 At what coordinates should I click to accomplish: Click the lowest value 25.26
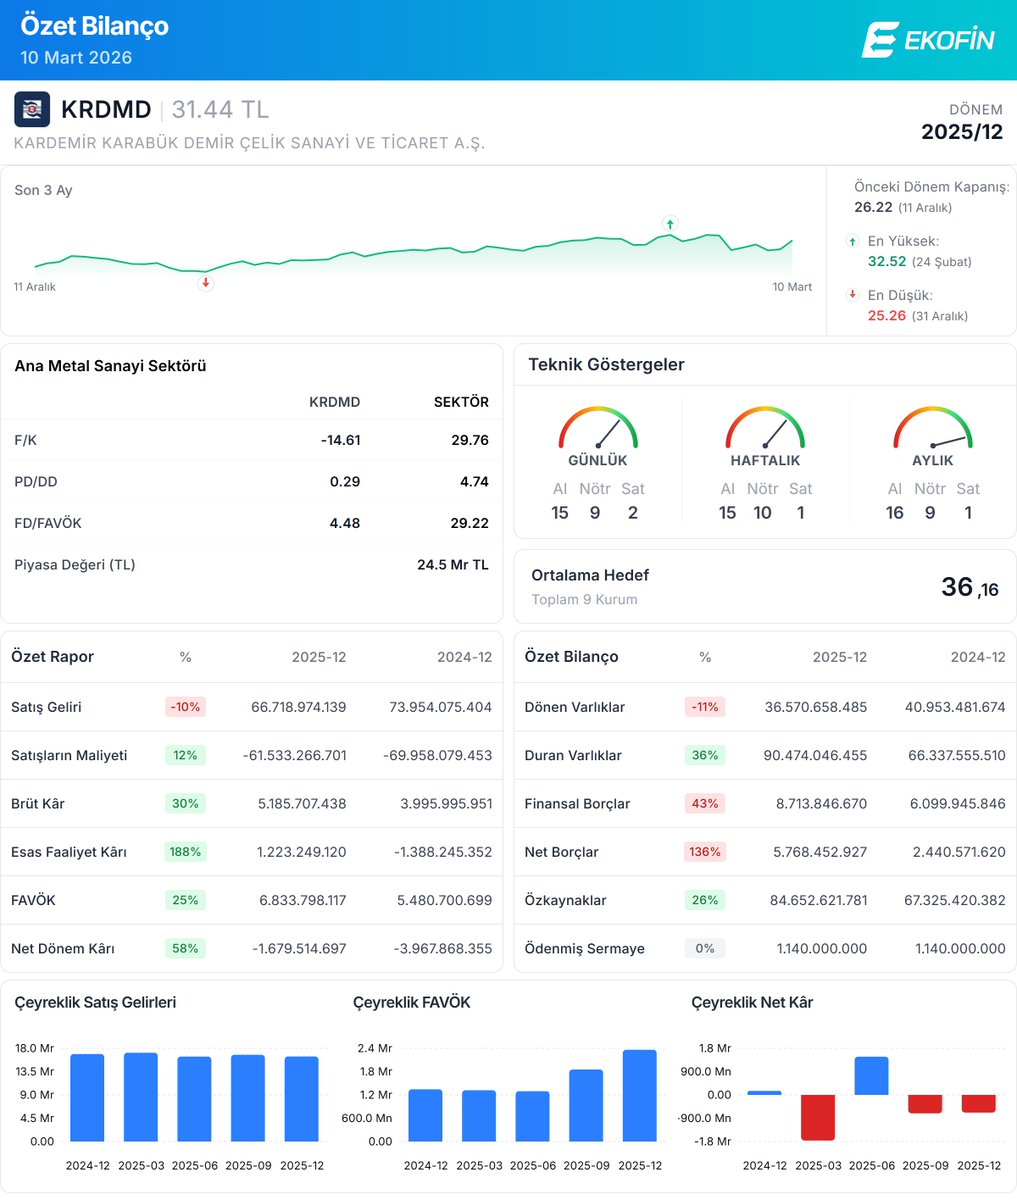887,315
